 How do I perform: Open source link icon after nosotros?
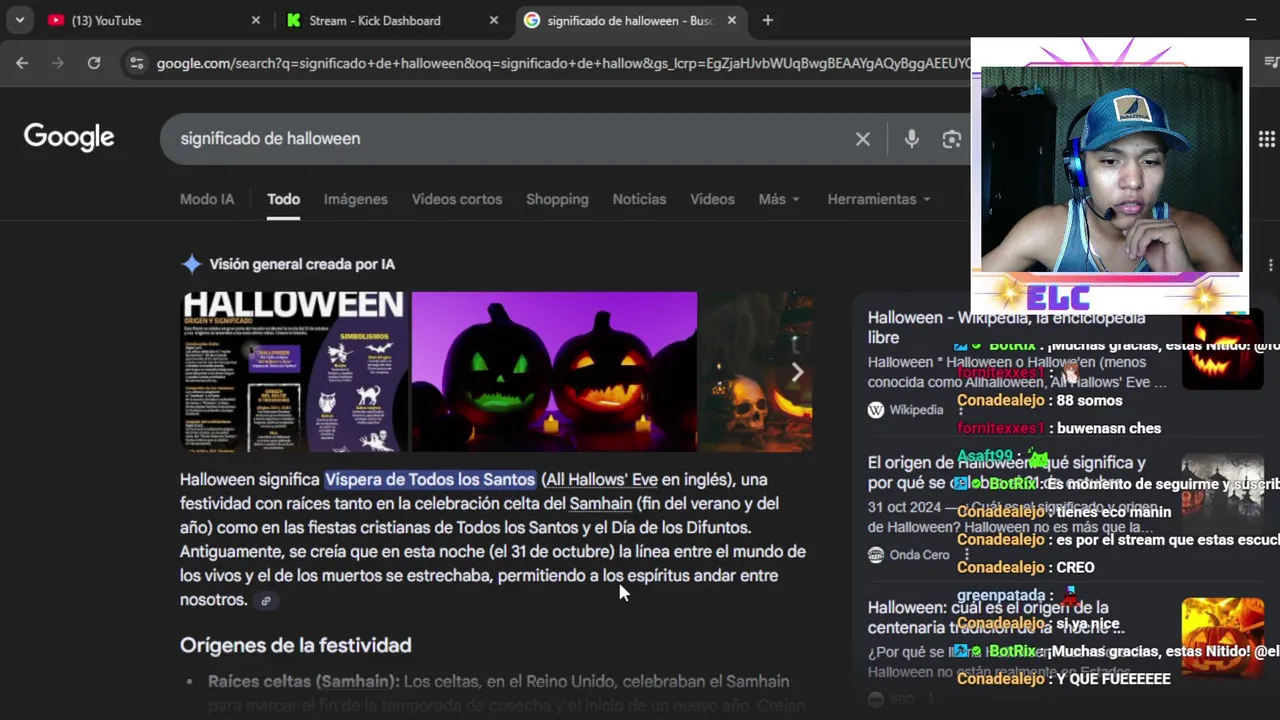click(265, 601)
